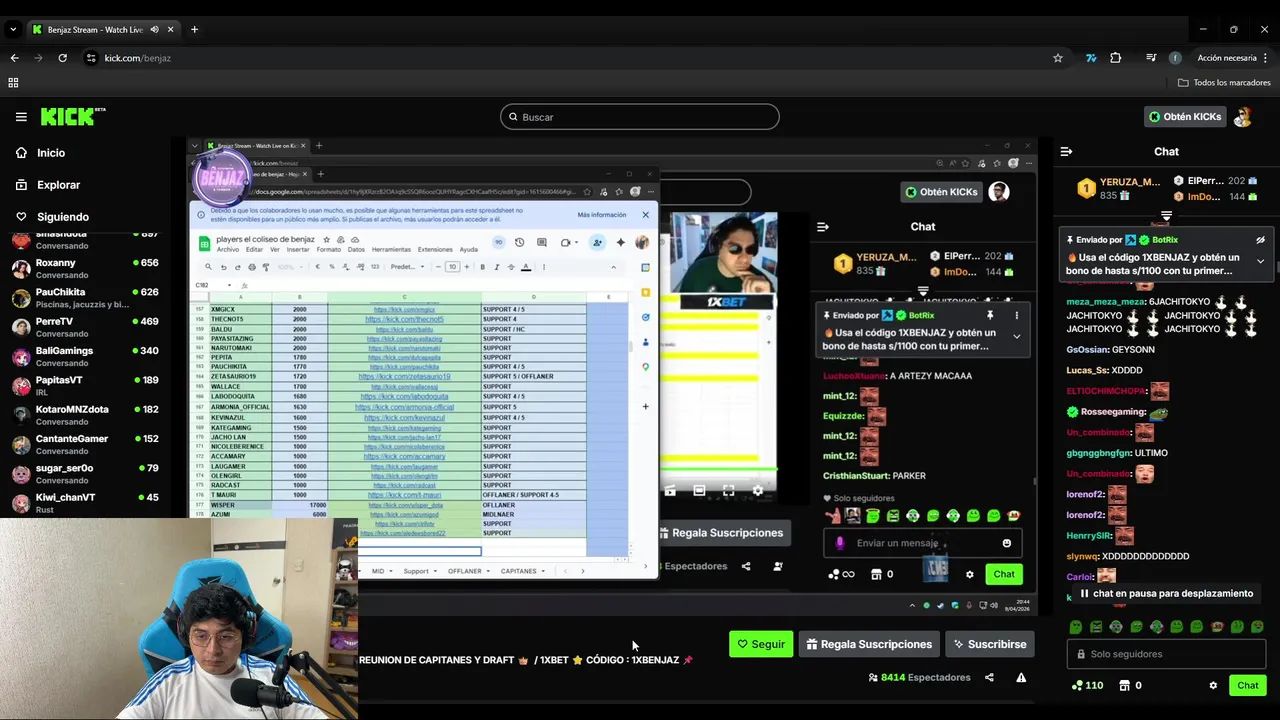Open the Kick hamburger sidebar menu
Screen dimensions: 1280x720
[x=21, y=117]
